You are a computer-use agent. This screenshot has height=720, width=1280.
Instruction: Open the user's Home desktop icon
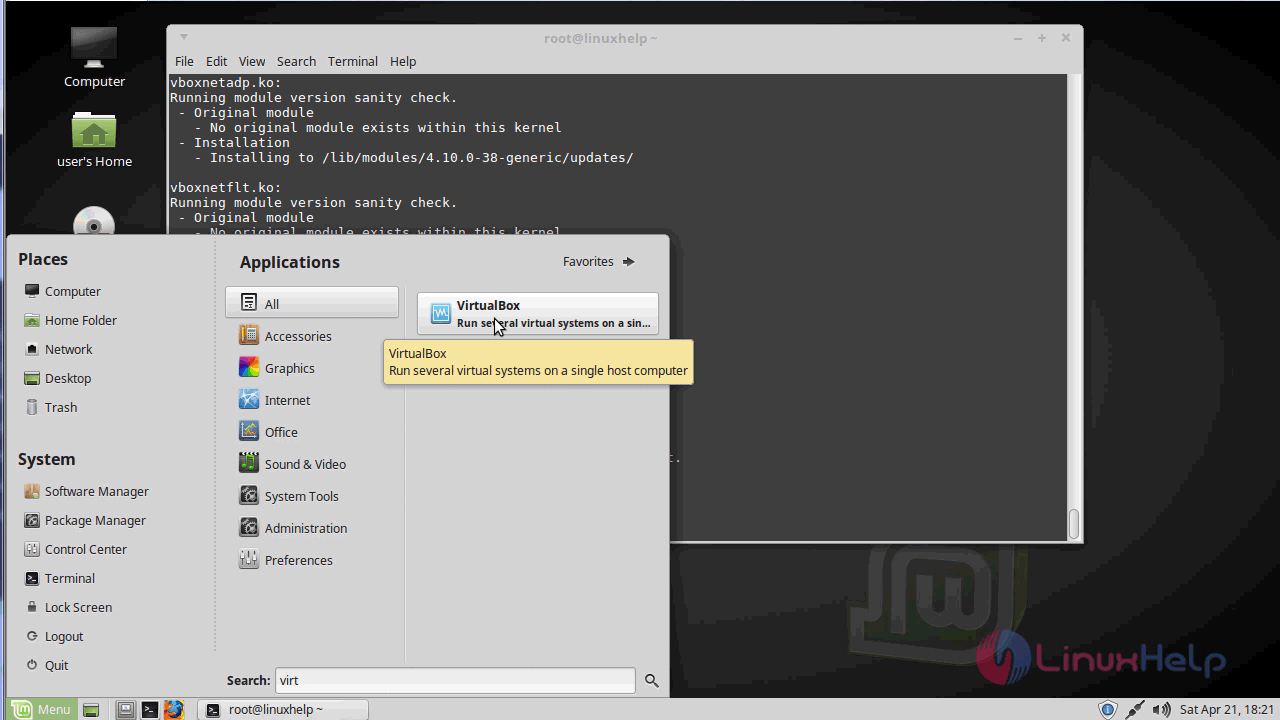pos(94,139)
